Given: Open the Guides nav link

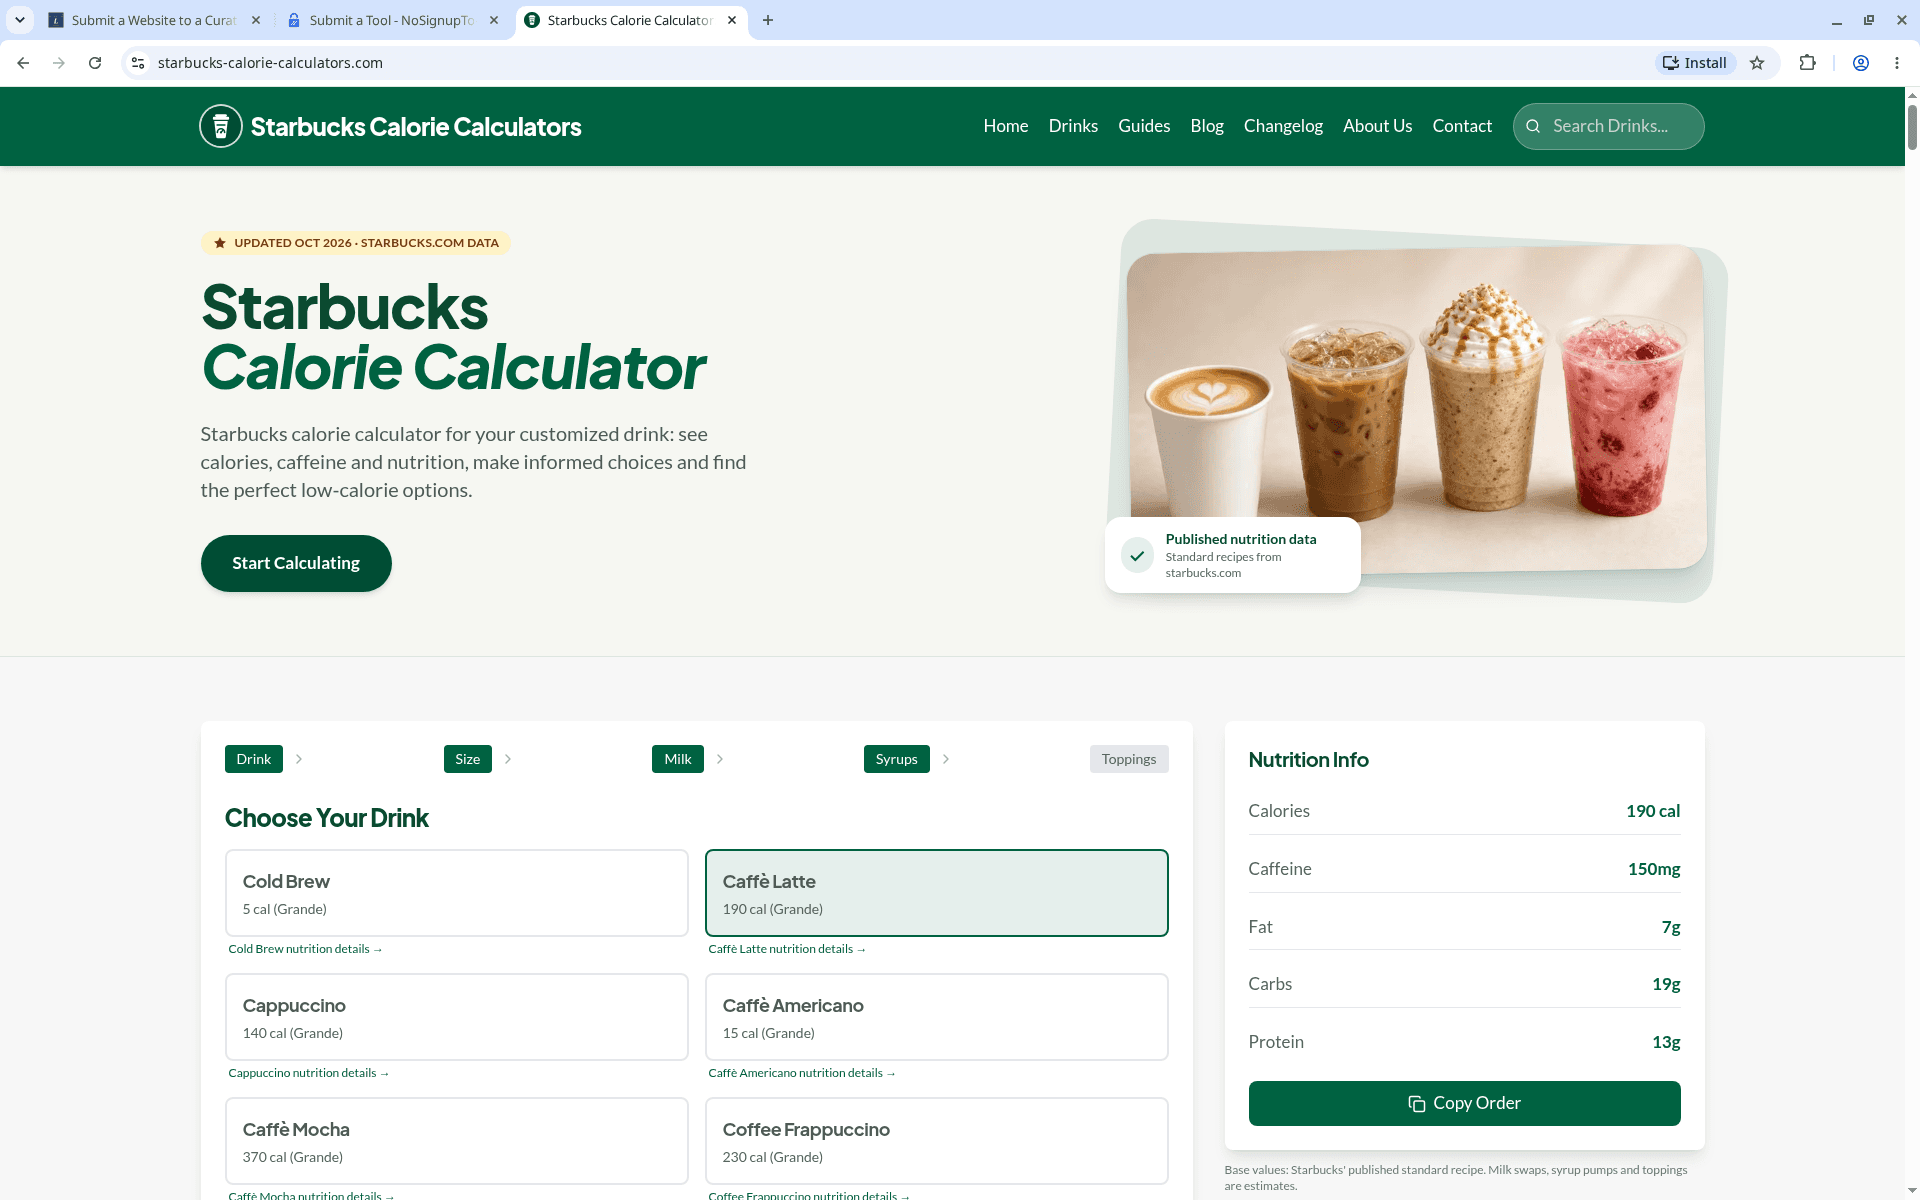Looking at the screenshot, I should click(x=1144, y=126).
